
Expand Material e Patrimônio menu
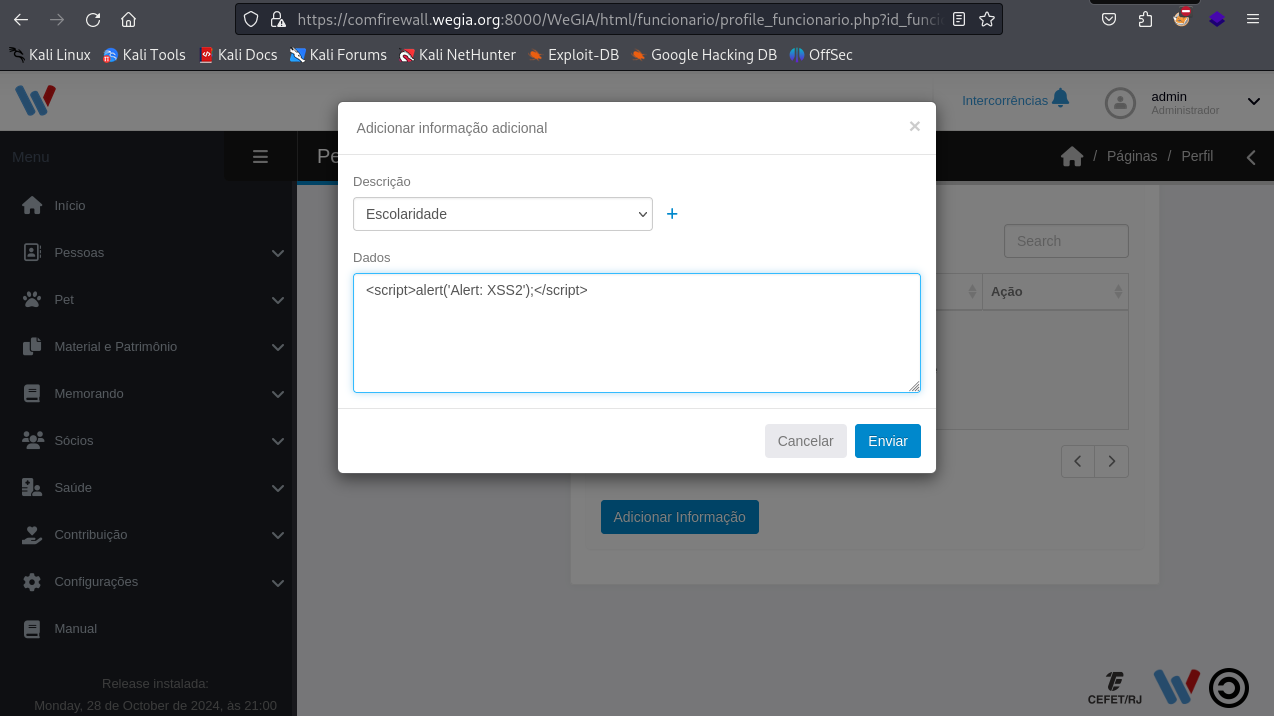point(148,347)
